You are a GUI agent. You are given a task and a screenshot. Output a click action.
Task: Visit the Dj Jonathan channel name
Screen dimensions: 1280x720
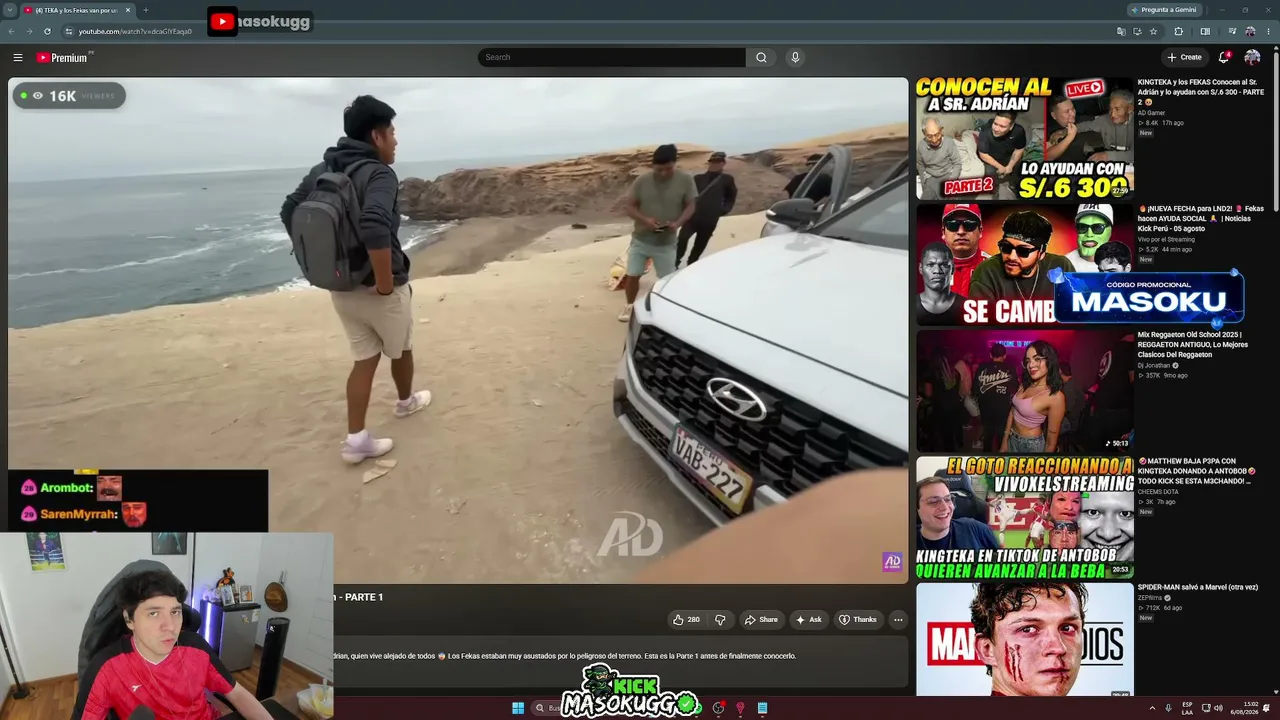pos(1156,366)
